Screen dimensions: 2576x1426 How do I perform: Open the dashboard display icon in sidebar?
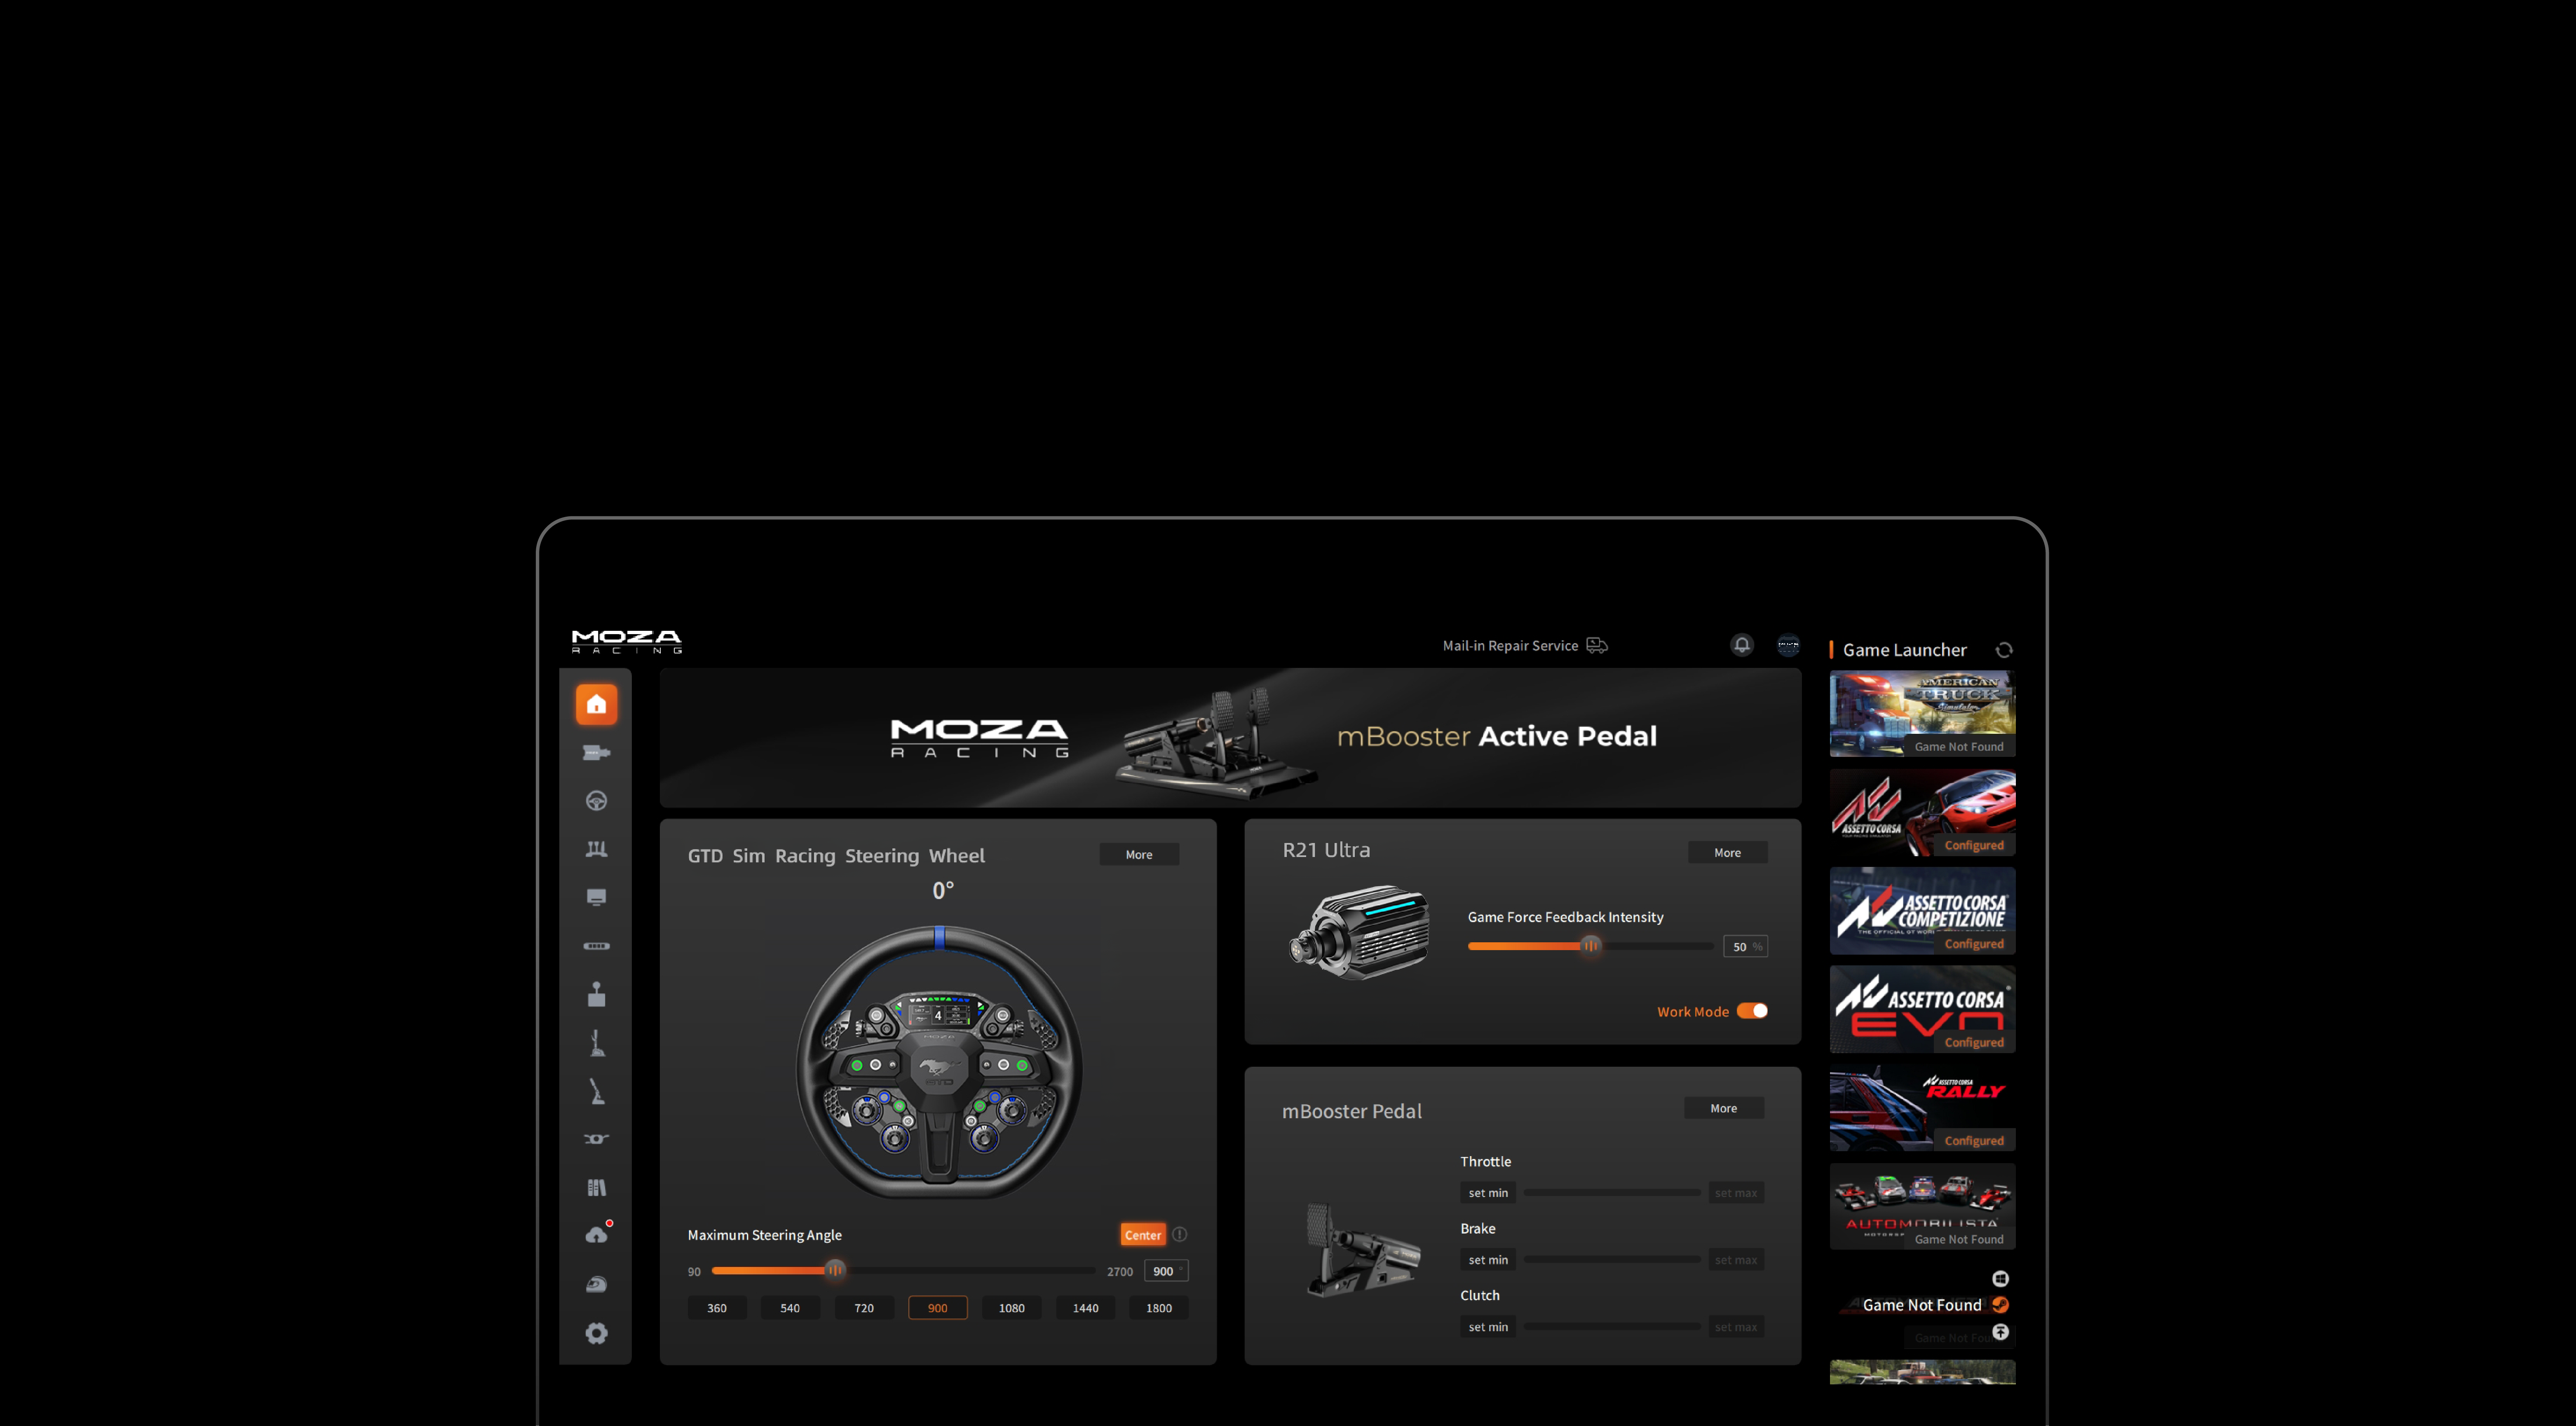click(x=596, y=897)
